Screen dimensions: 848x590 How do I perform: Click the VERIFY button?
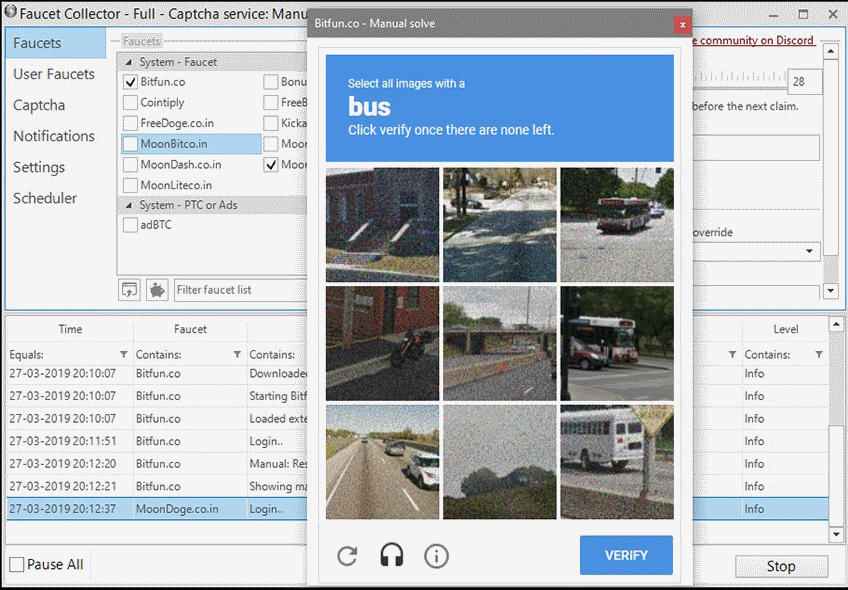(626, 555)
